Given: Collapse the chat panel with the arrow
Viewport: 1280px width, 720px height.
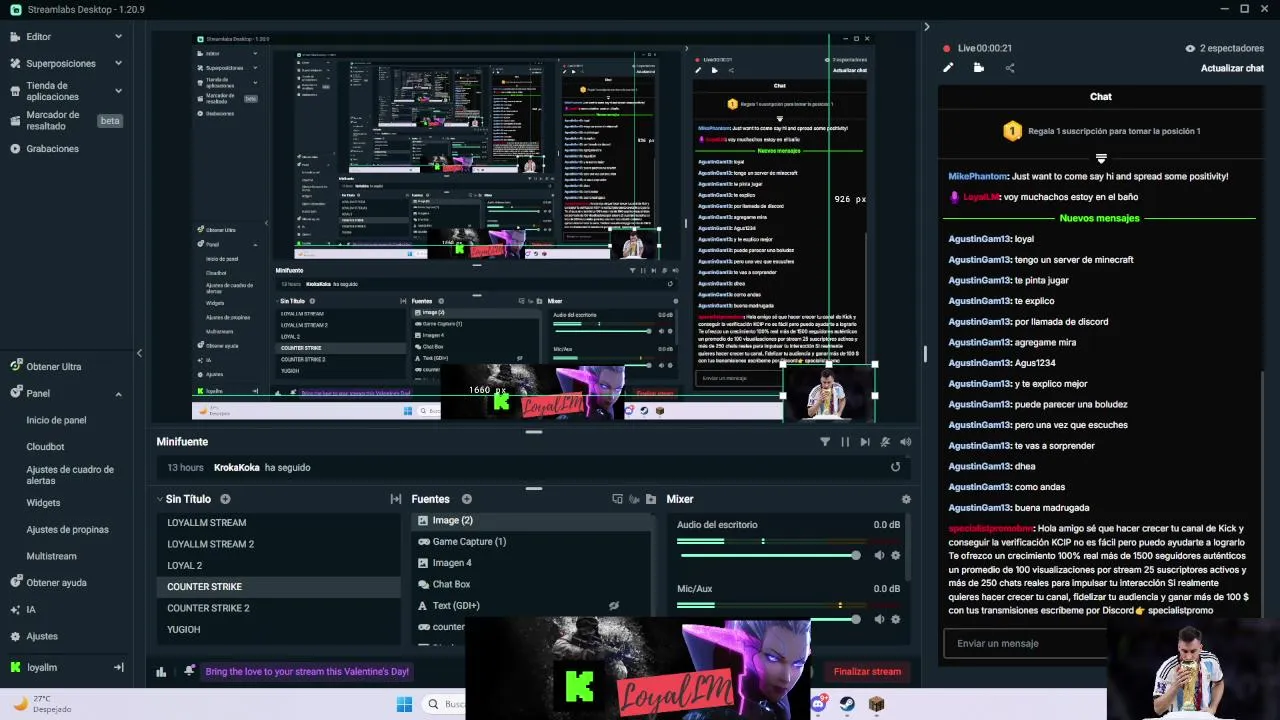Looking at the screenshot, I should point(926,27).
